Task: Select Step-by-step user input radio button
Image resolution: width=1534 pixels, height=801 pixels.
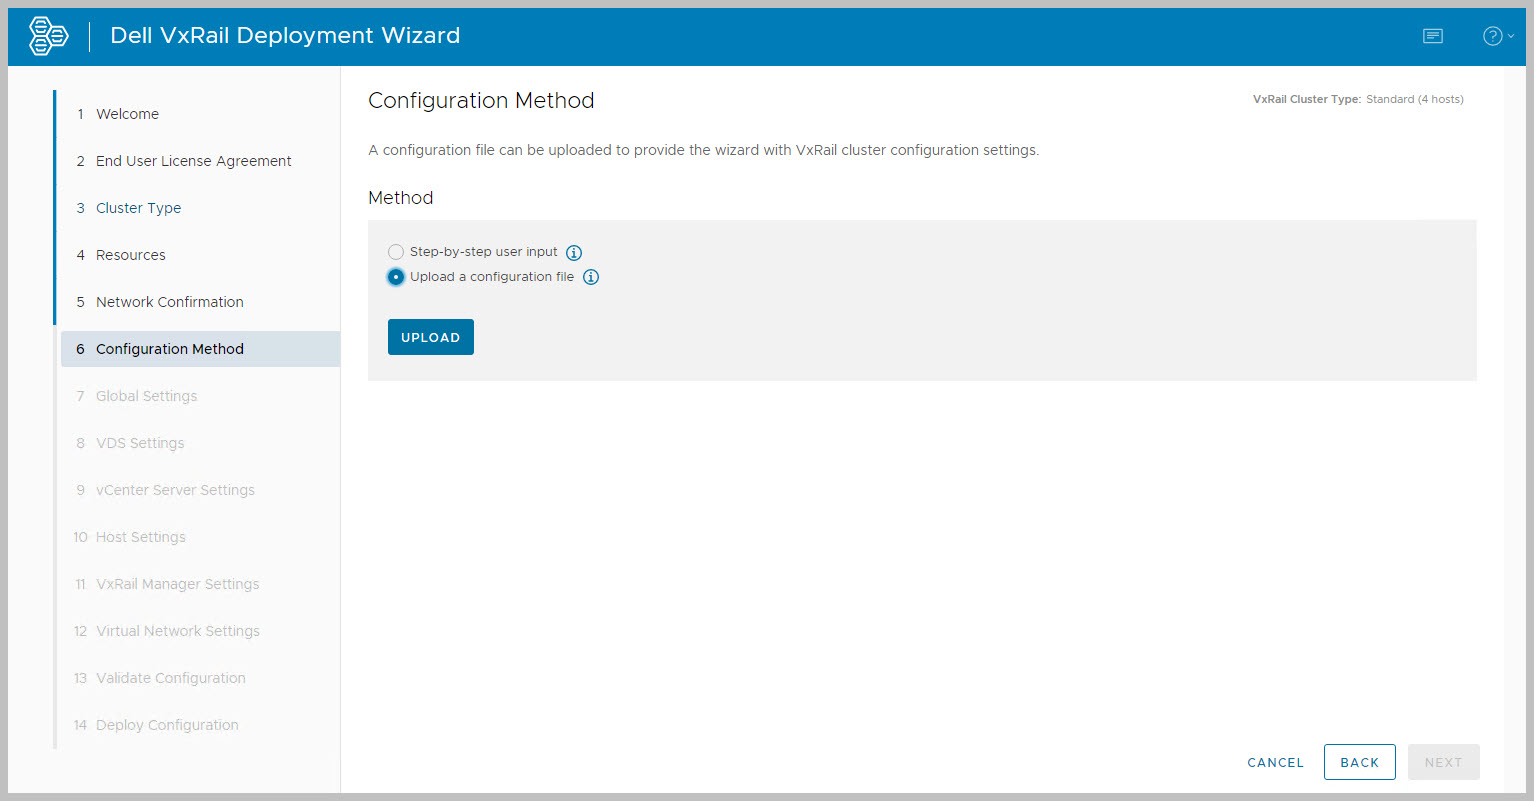Action: 396,252
